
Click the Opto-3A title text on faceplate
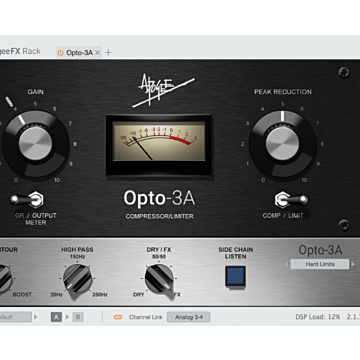[x=159, y=199]
